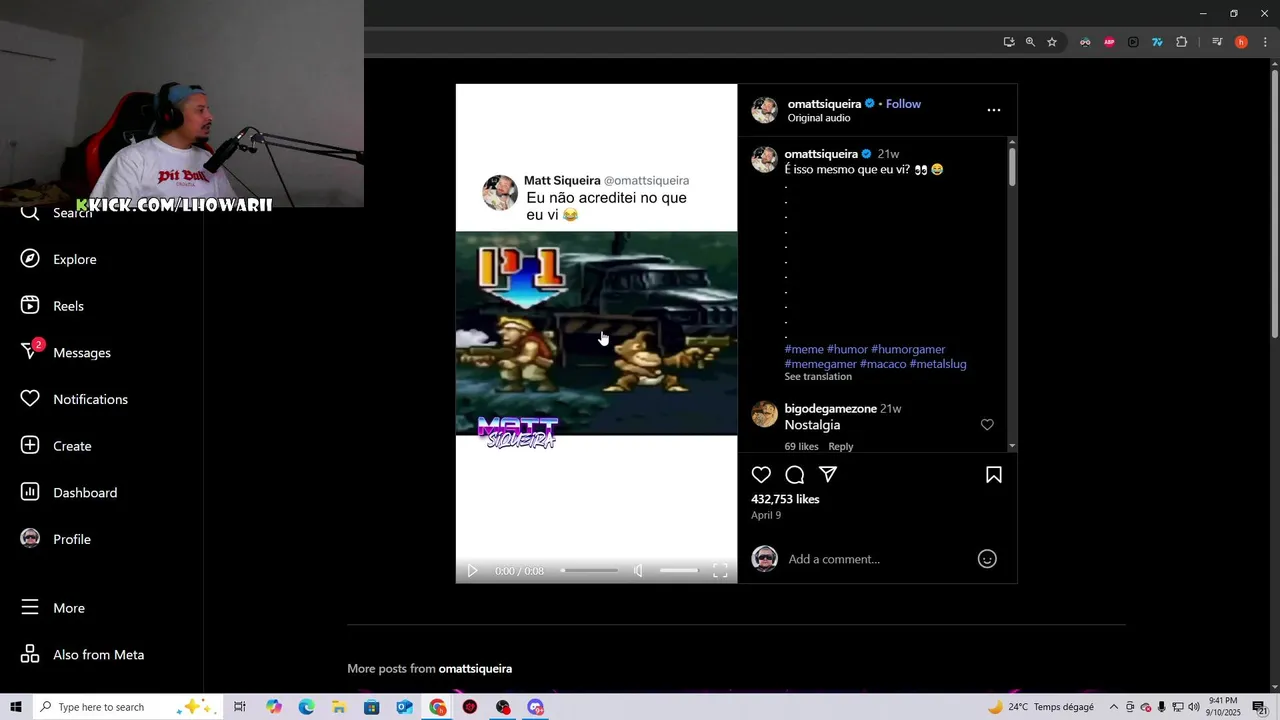Like the bigodegamezone comment
The height and width of the screenshot is (720, 1280).
click(x=987, y=425)
